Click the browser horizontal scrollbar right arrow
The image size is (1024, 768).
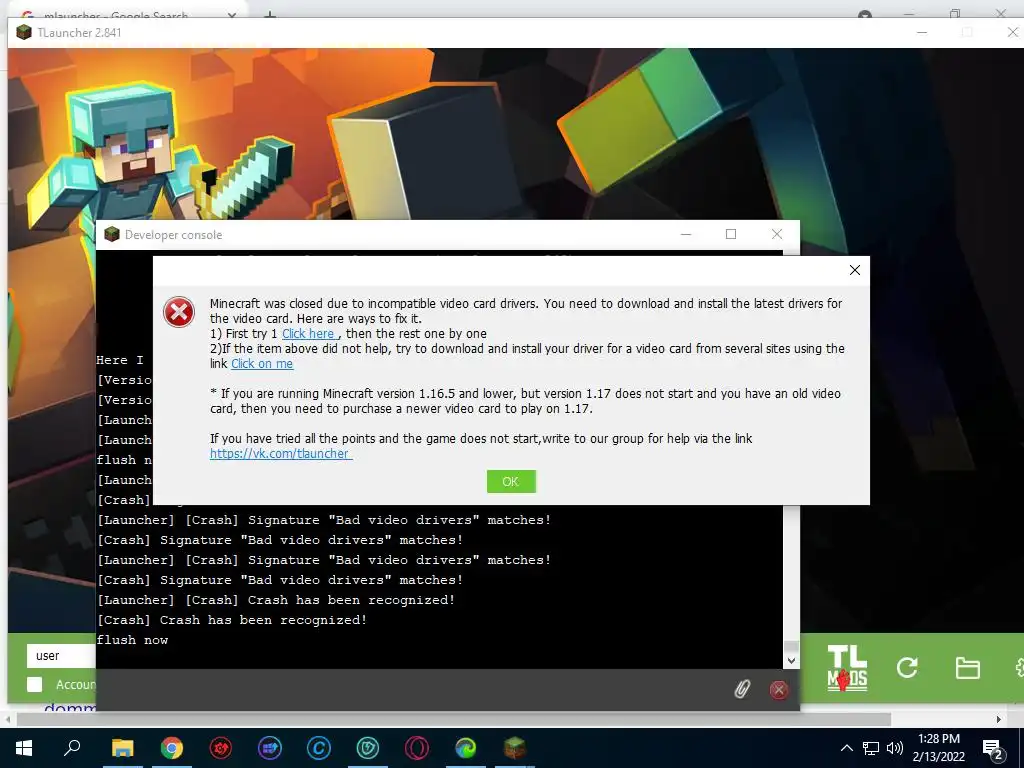click(999, 719)
